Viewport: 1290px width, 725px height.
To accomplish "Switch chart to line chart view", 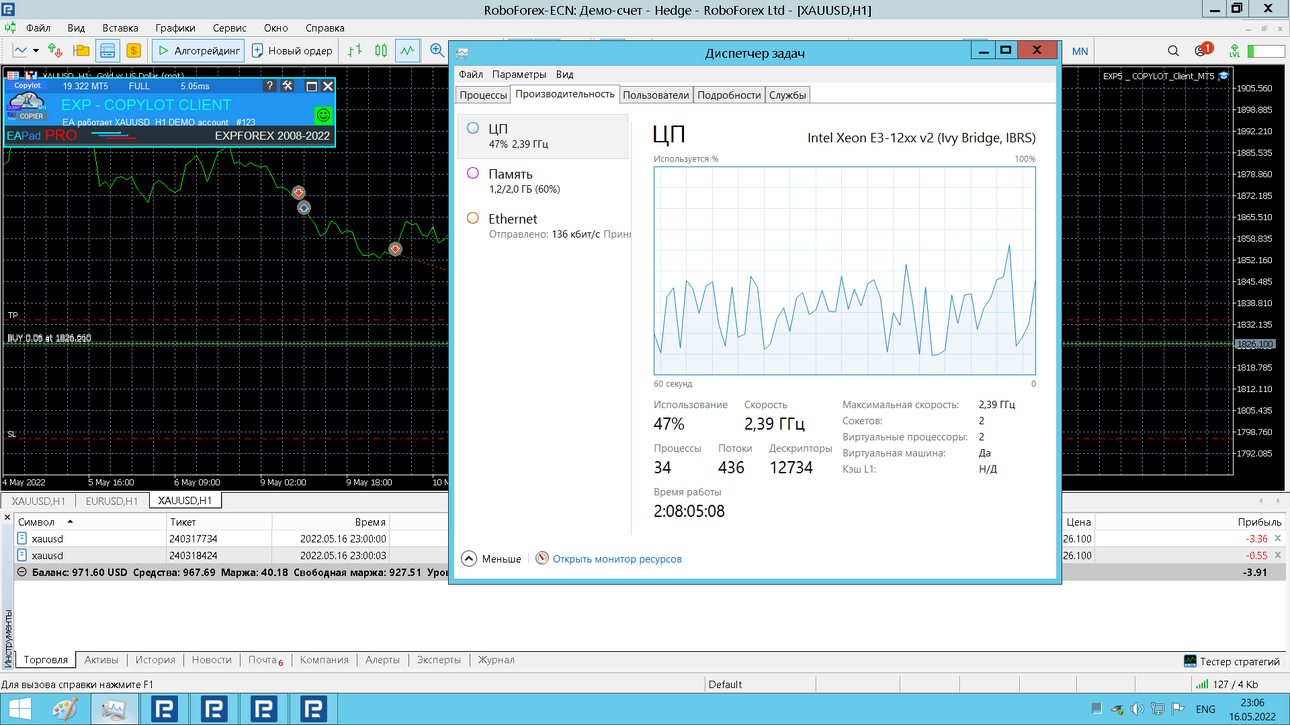I will click(407, 50).
